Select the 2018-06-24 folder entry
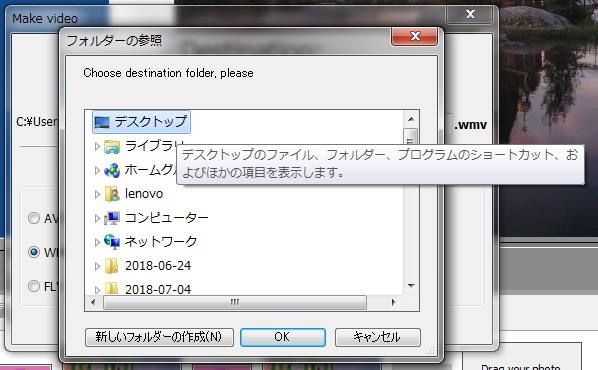The width and height of the screenshot is (598, 370). 158,265
